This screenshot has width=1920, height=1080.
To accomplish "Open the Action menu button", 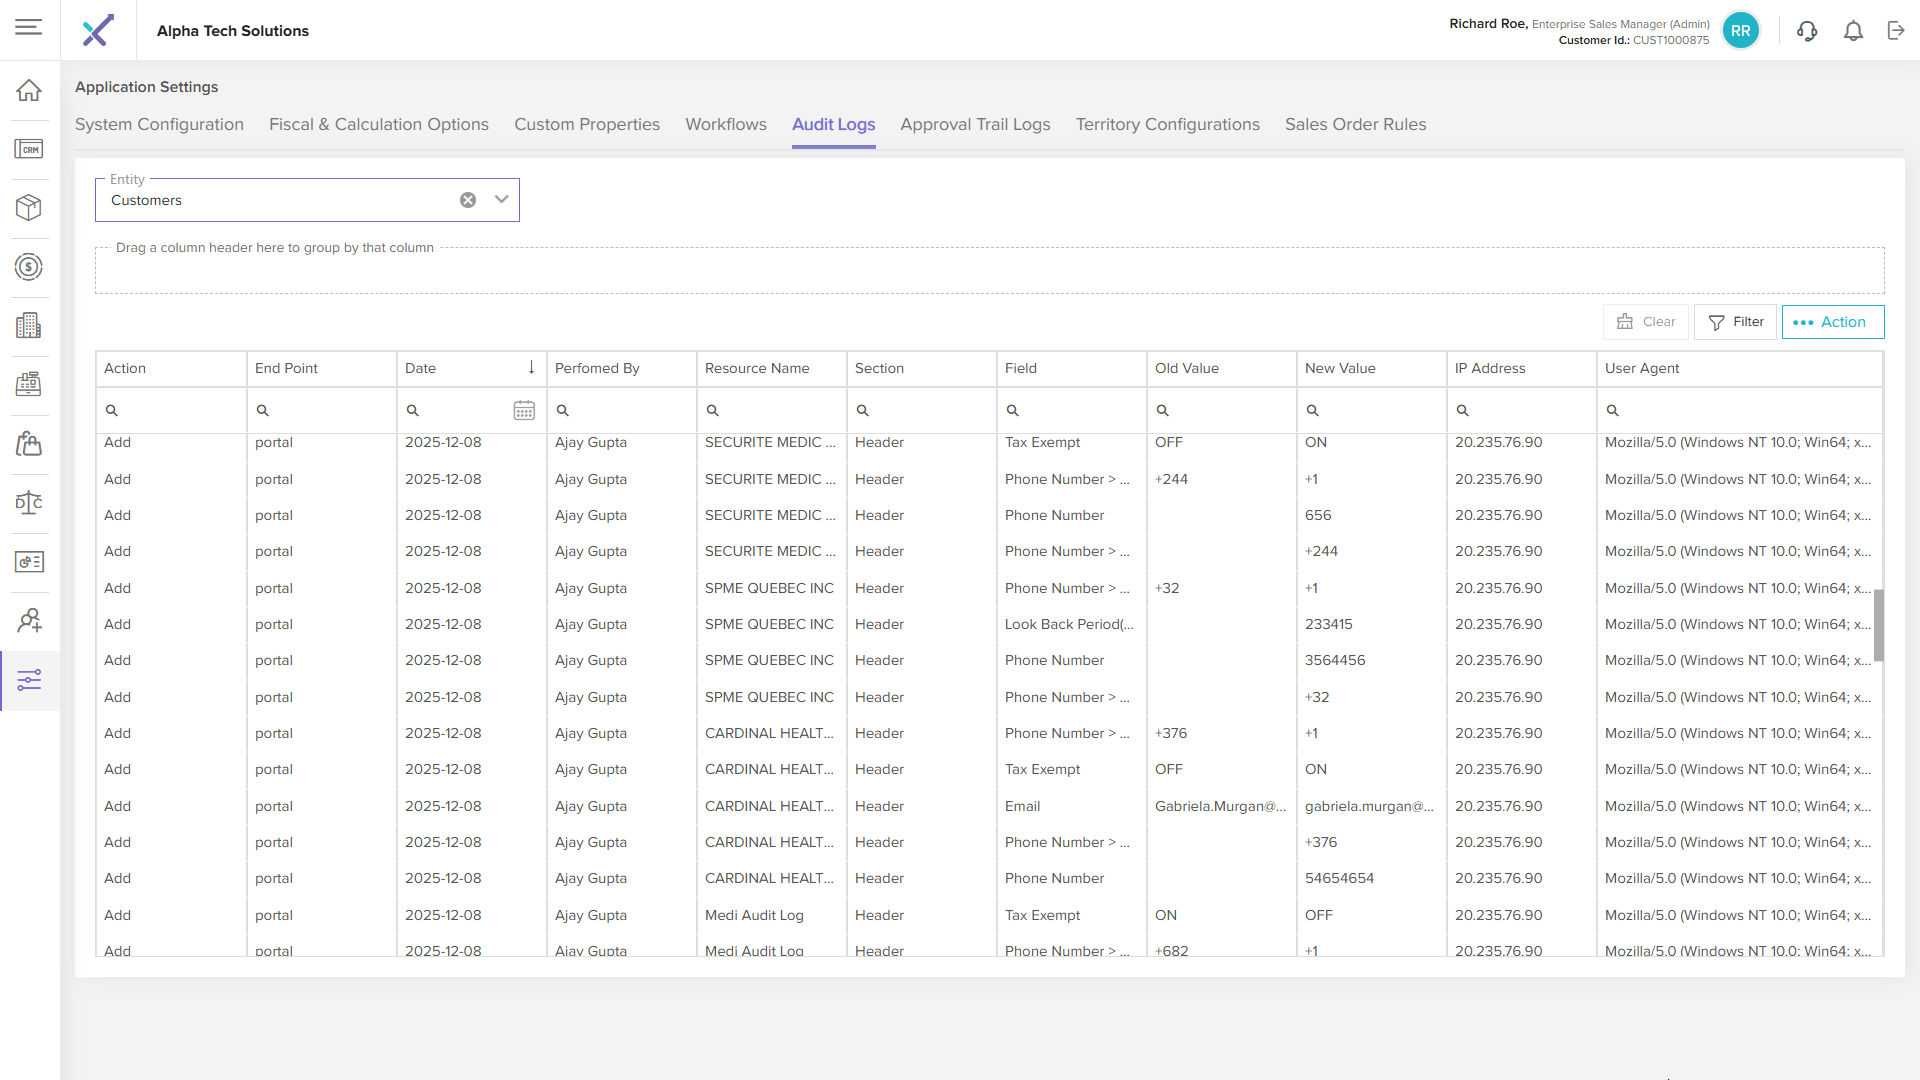I will click(x=1832, y=322).
